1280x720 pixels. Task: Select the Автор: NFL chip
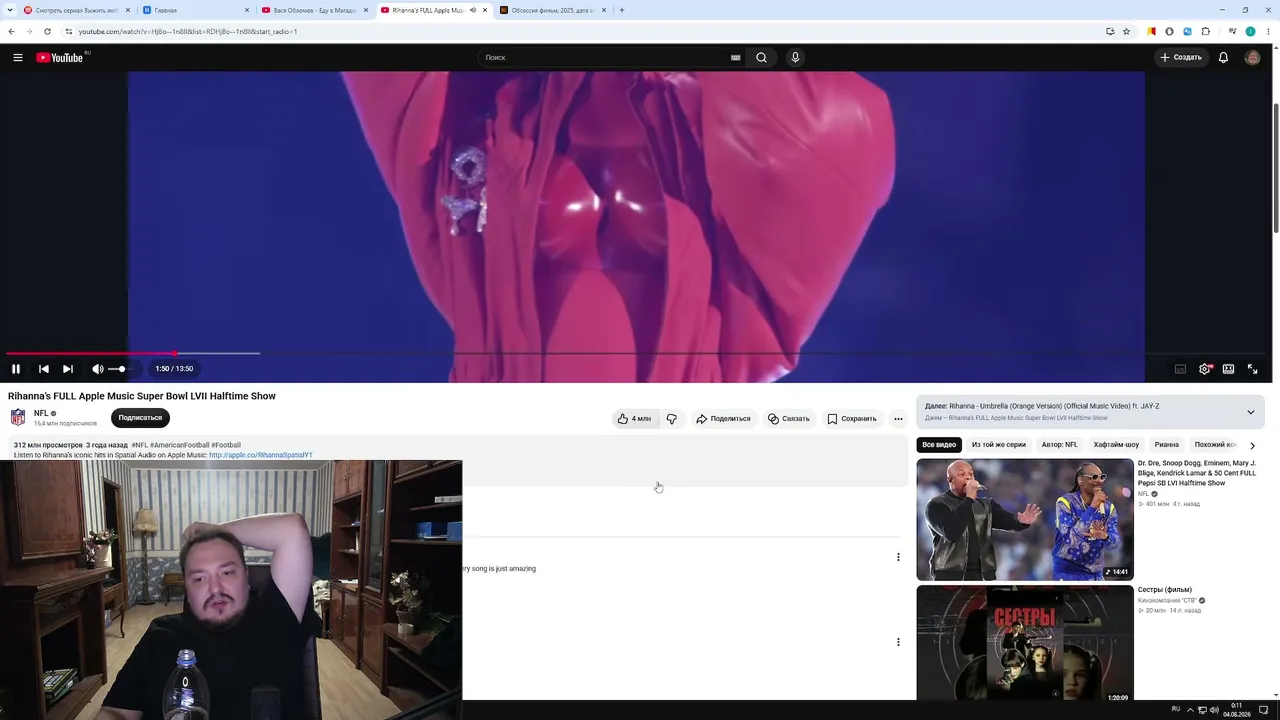(1060, 445)
